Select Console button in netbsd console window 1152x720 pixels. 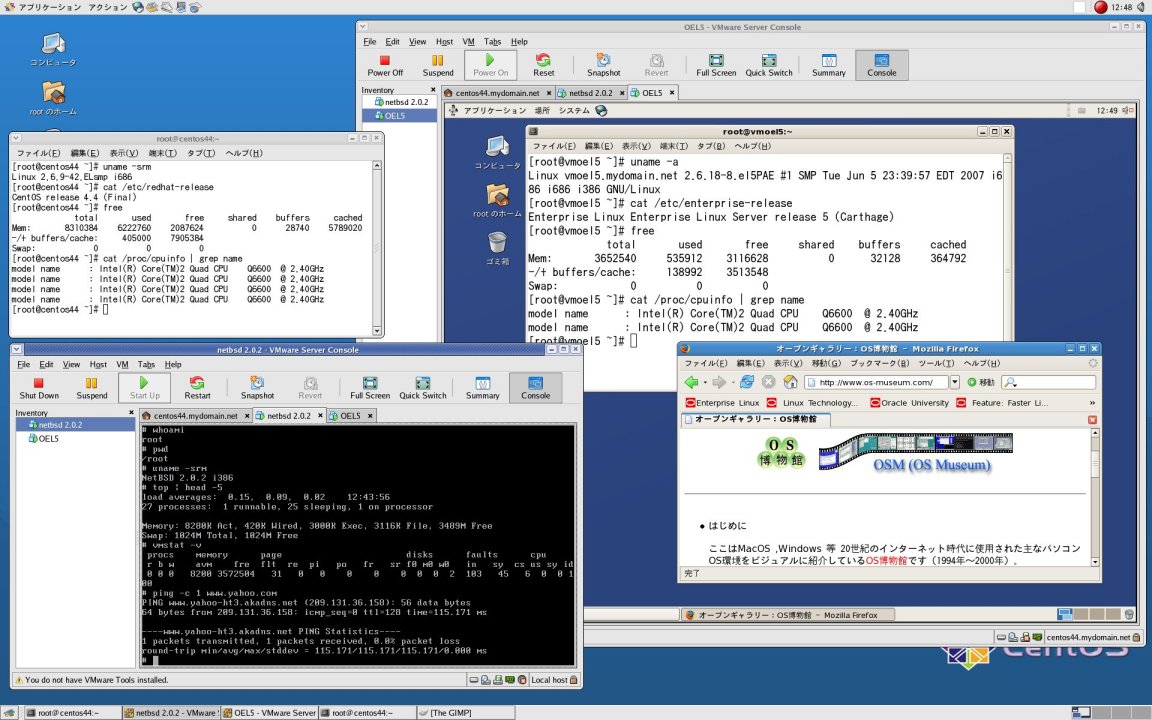pos(536,388)
